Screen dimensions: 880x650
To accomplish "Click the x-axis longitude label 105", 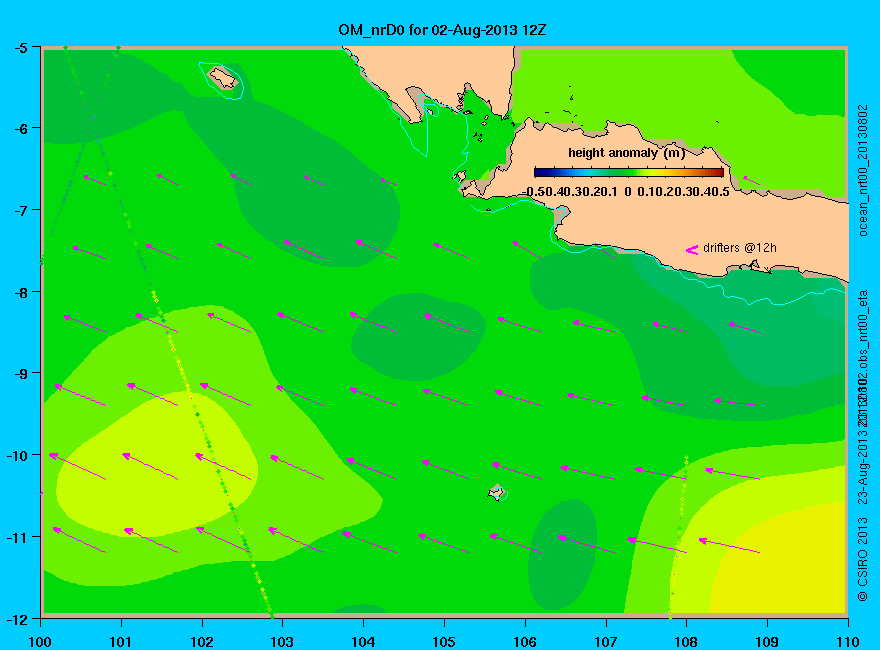I will pos(444,641).
